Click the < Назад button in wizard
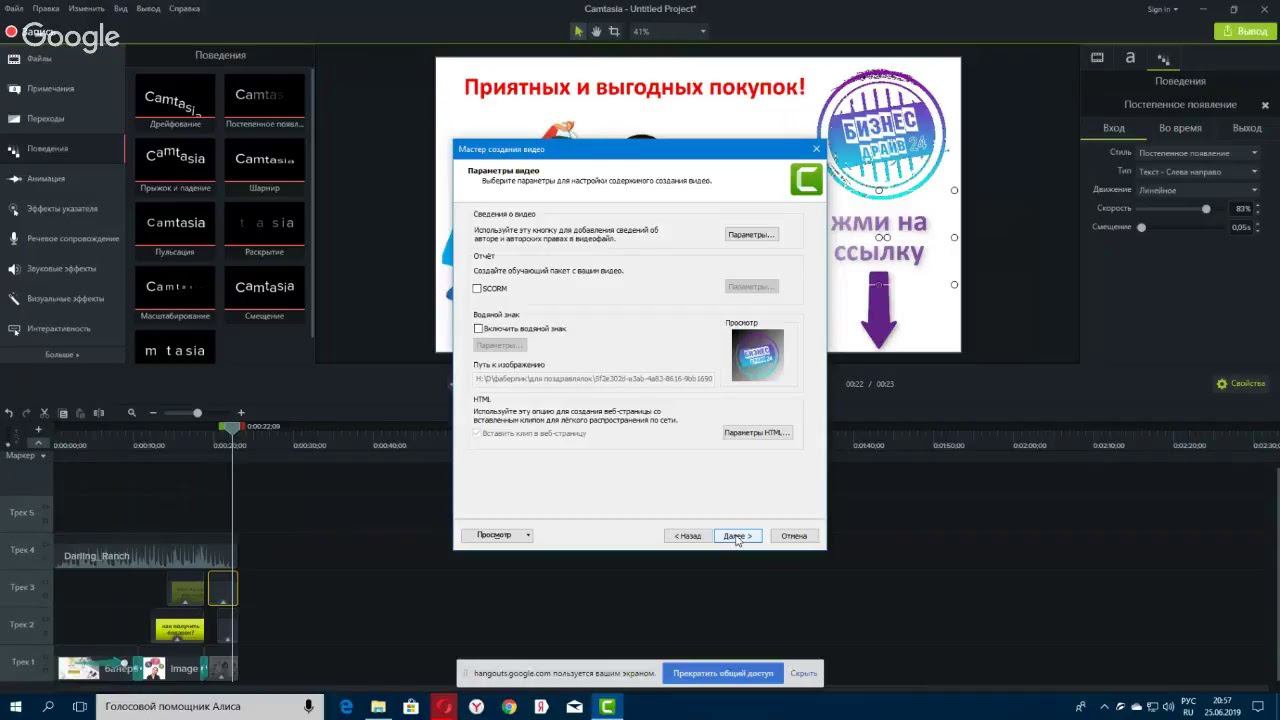Screen dimensions: 1280x720 [x=687, y=535]
